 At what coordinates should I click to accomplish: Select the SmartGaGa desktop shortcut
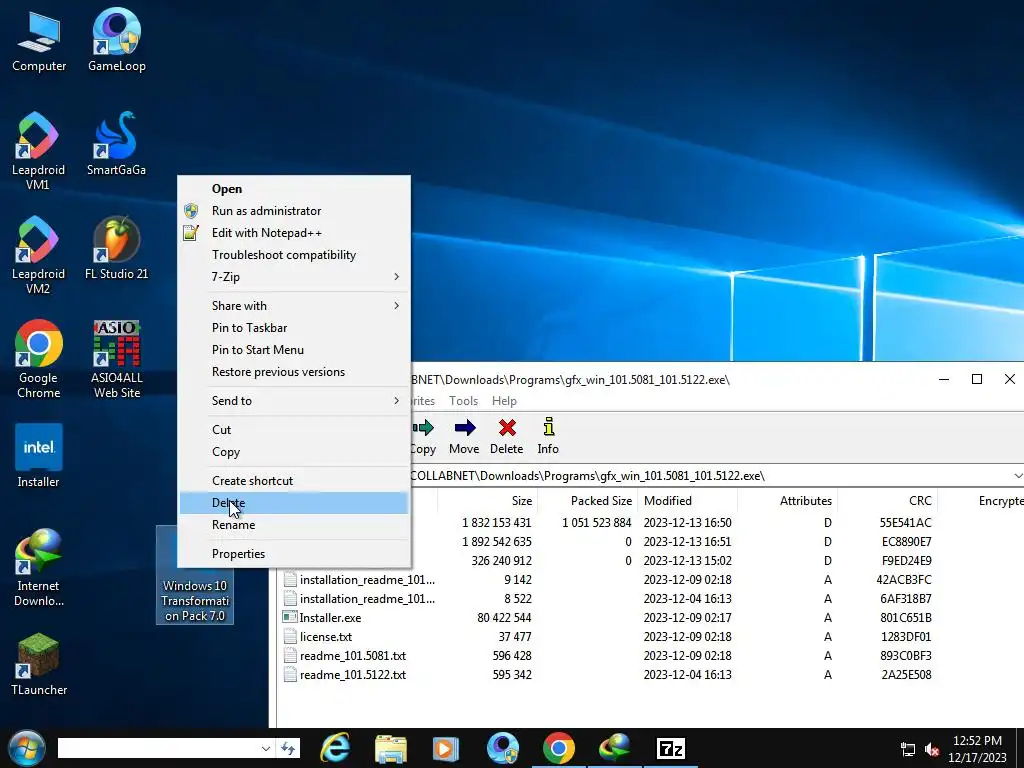116,144
